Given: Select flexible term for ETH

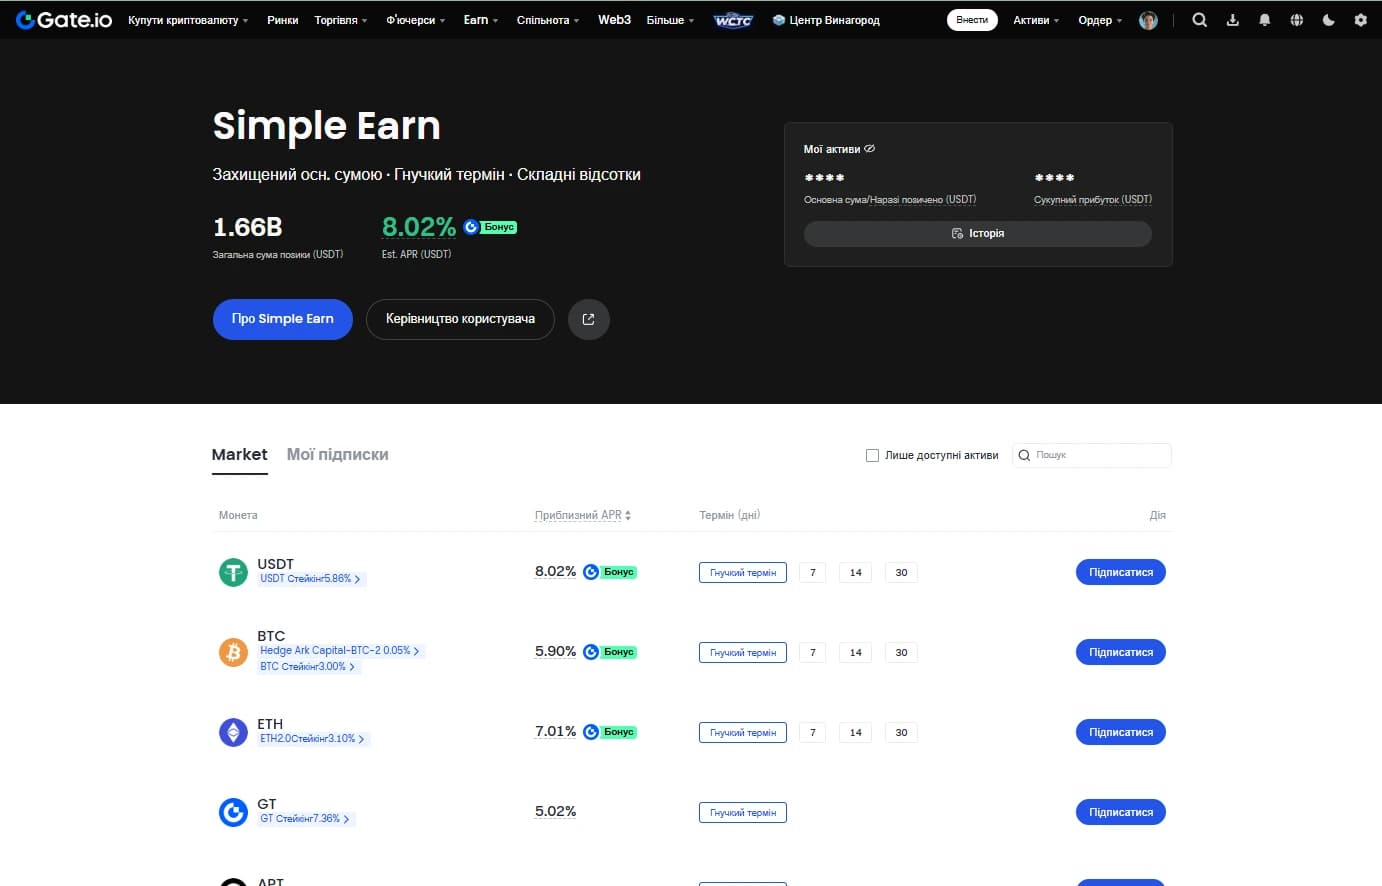Looking at the screenshot, I should click(x=743, y=732).
